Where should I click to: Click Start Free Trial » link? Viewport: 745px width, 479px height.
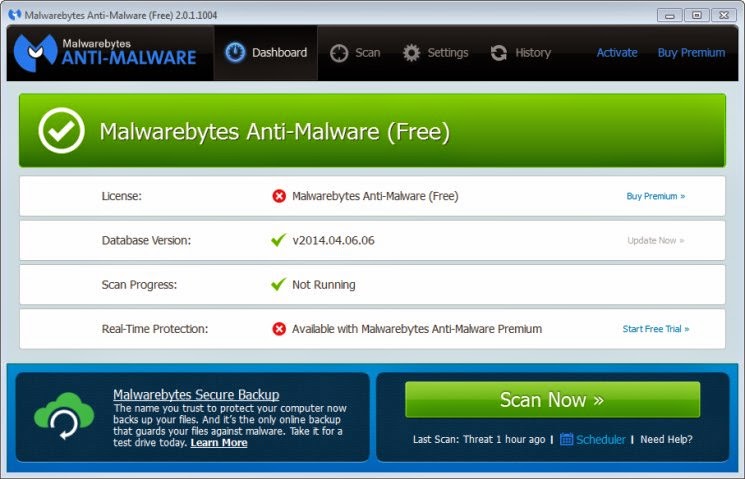[656, 329]
